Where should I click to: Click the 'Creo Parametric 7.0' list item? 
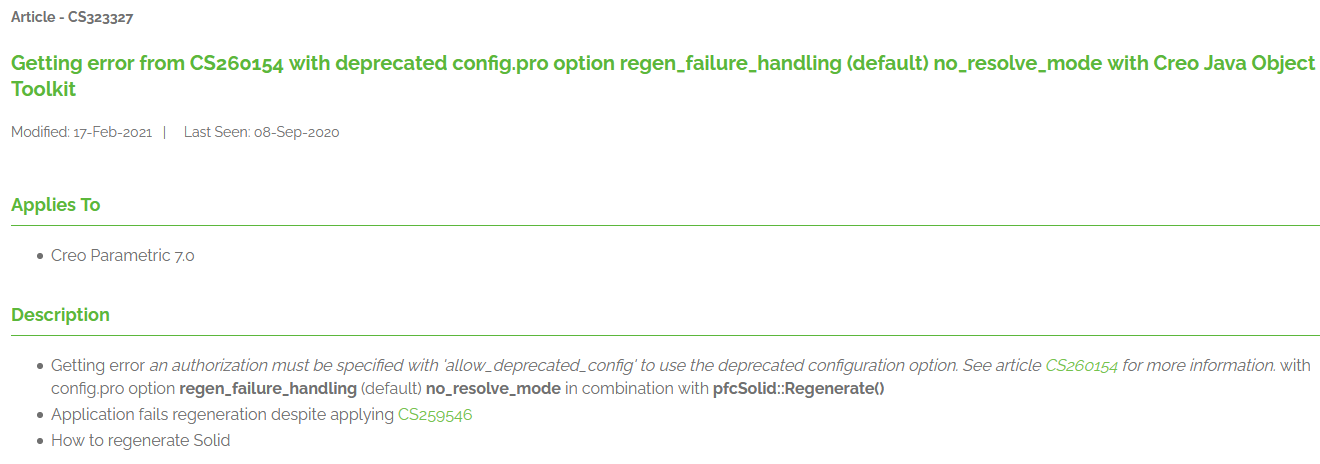[x=123, y=256]
